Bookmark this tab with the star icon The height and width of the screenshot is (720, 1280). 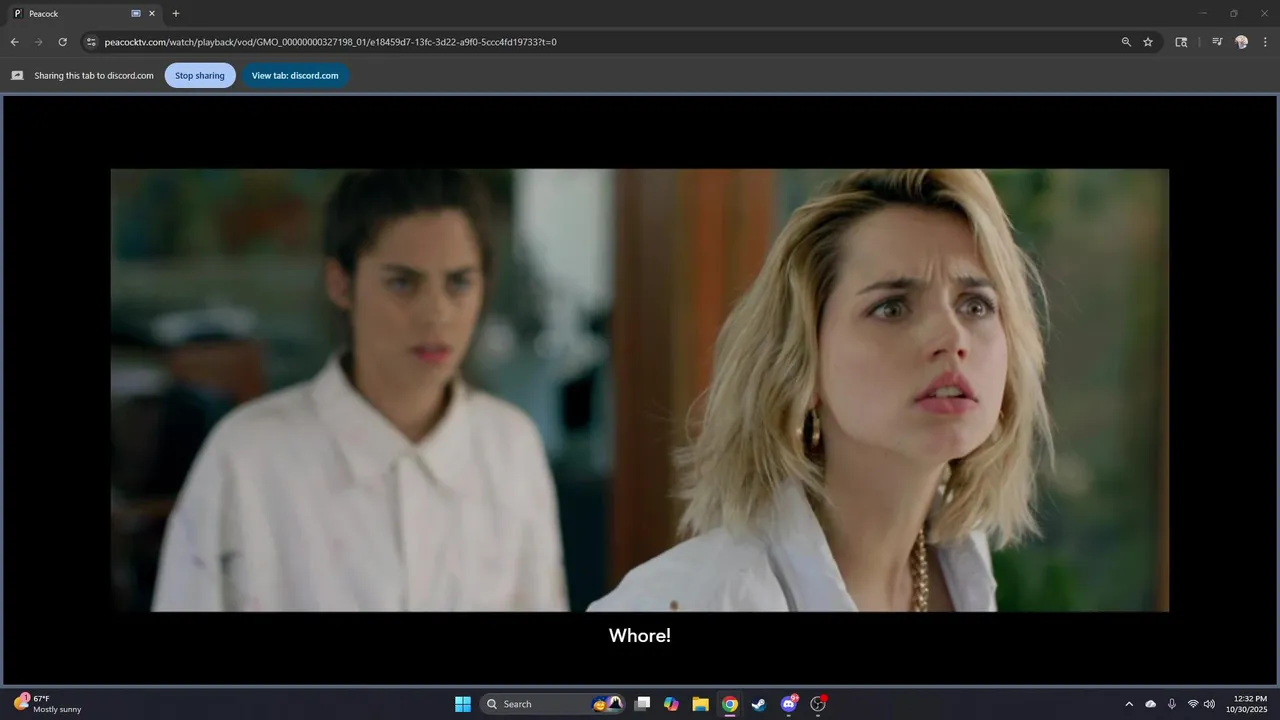1148,42
